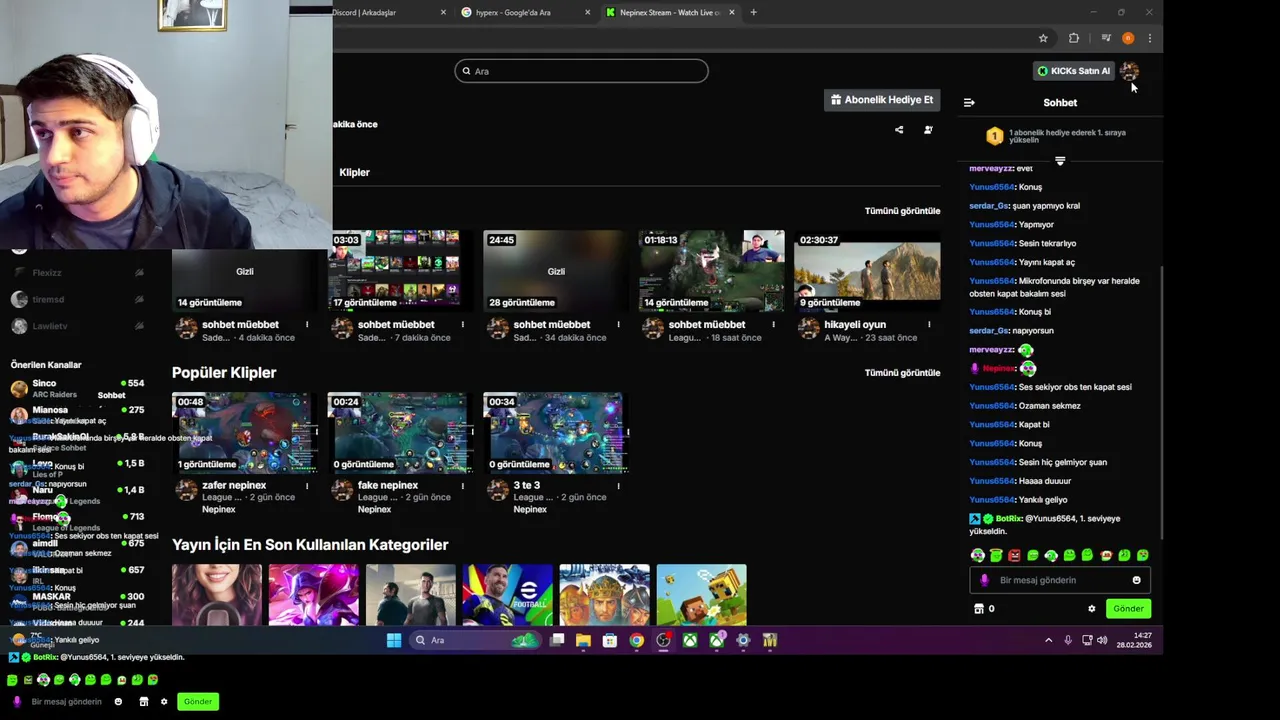Click Tümünü görüntüle beside Popüler Klipler
The image size is (1280, 720).
902,373
